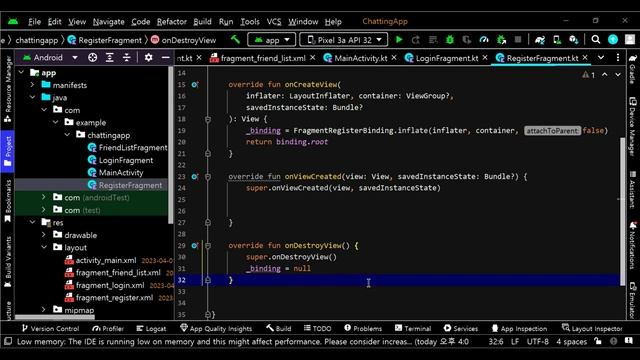Click the Stop button in toolbar
Image resolution: width=640 pixels, height=360 pixels.
coord(518,40)
